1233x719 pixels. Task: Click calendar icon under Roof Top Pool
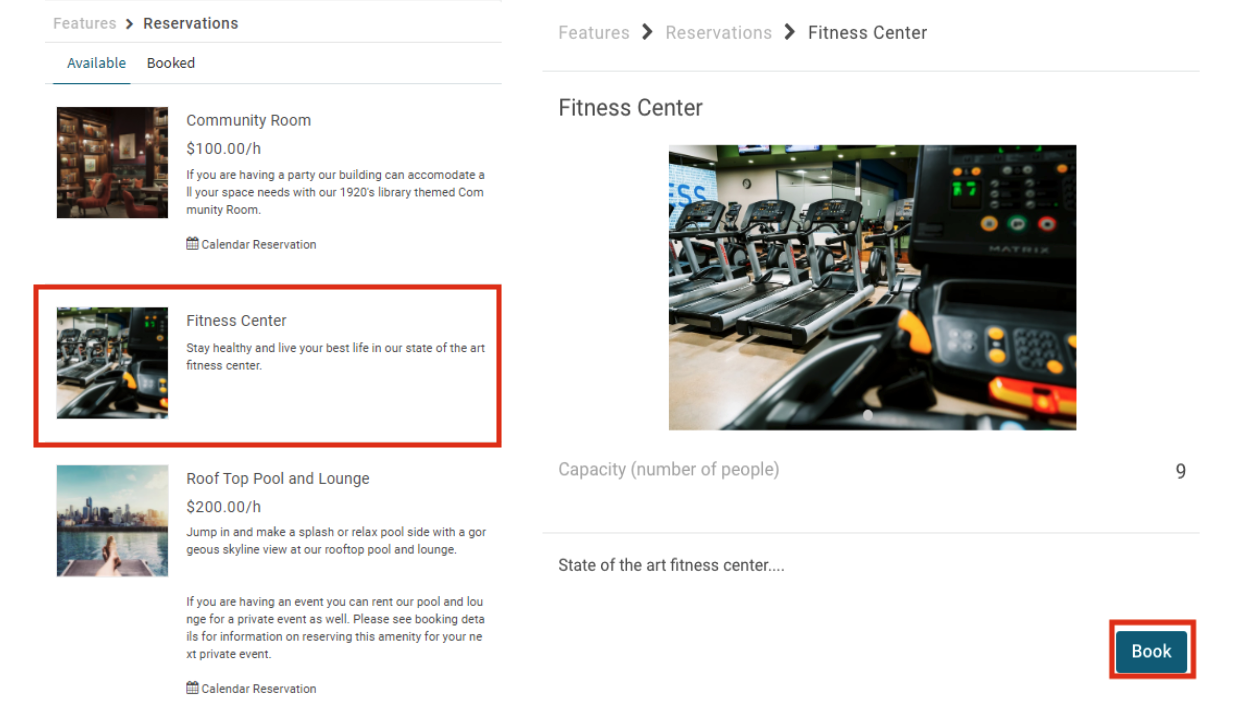[192, 688]
